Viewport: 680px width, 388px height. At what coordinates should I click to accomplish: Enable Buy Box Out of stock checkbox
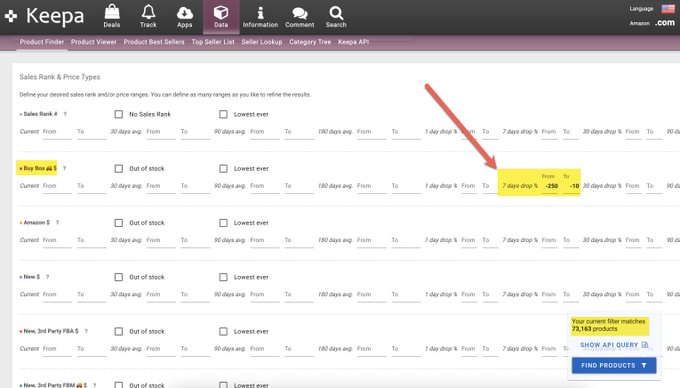(118, 168)
